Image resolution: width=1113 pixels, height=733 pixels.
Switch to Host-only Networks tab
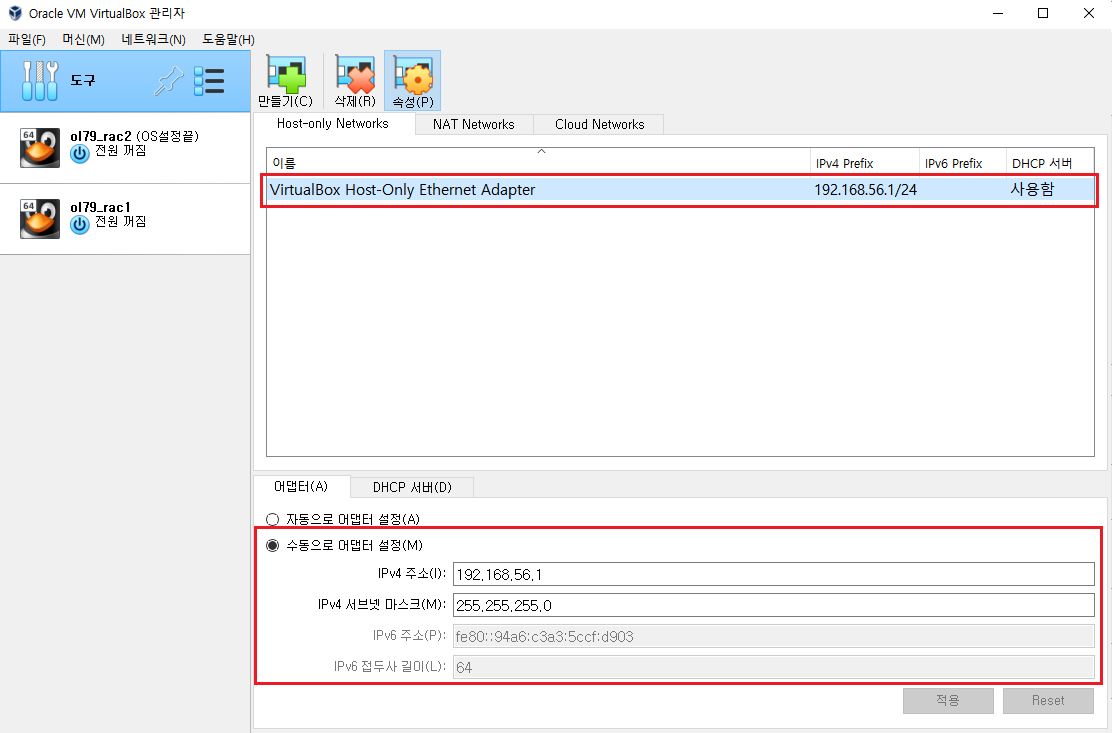click(x=333, y=123)
